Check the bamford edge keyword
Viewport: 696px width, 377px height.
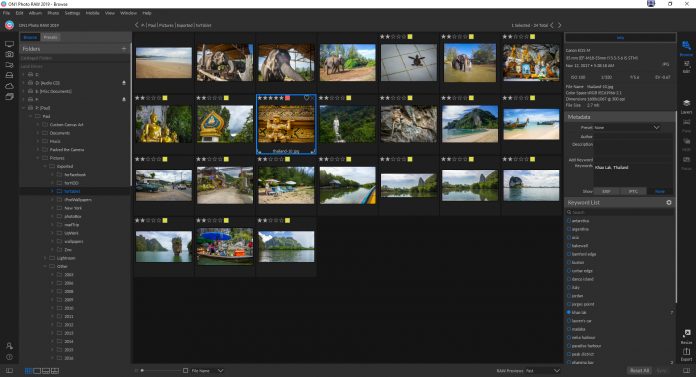tap(569, 254)
